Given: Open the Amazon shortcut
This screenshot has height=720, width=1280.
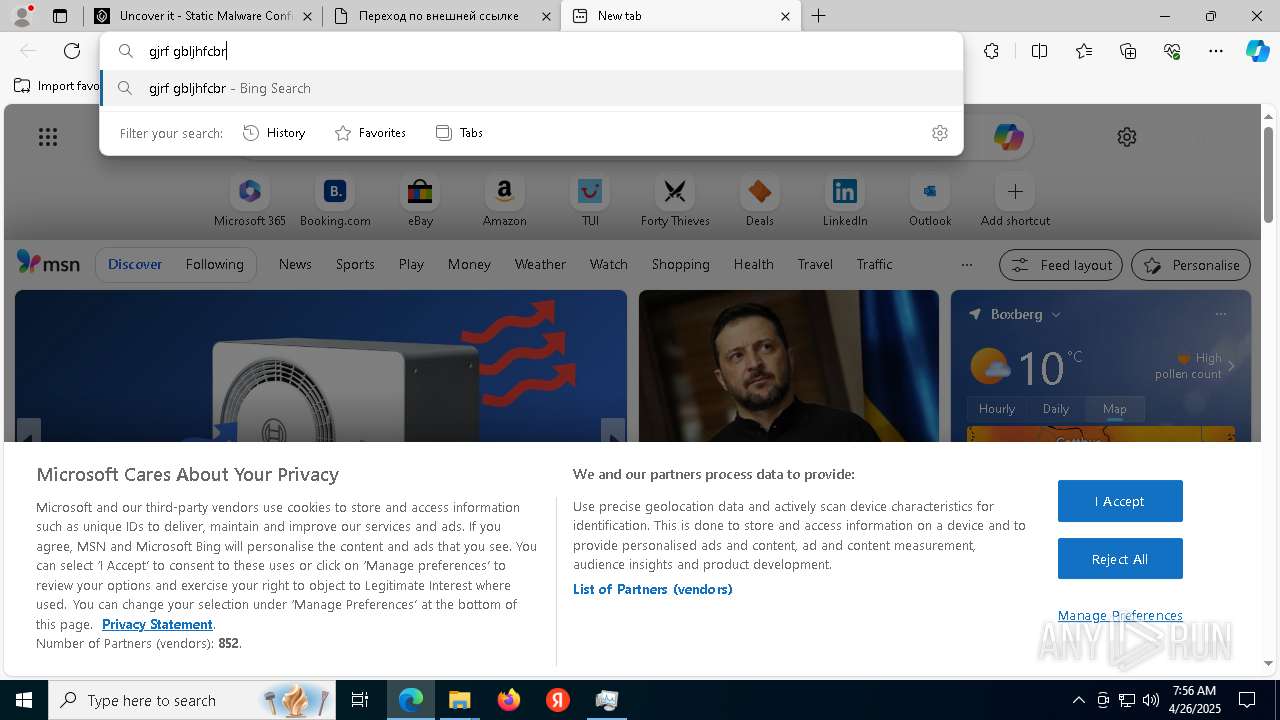Looking at the screenshot, I should click(x=504, y=200).
